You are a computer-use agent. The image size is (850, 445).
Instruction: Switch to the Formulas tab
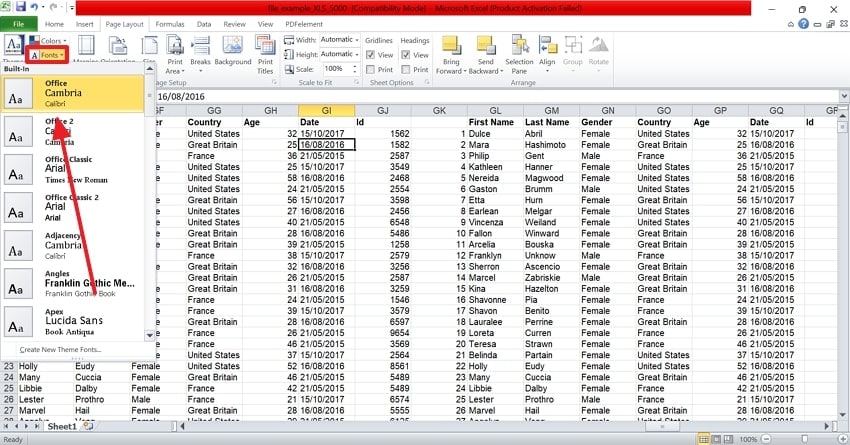[x=170, y=24]
